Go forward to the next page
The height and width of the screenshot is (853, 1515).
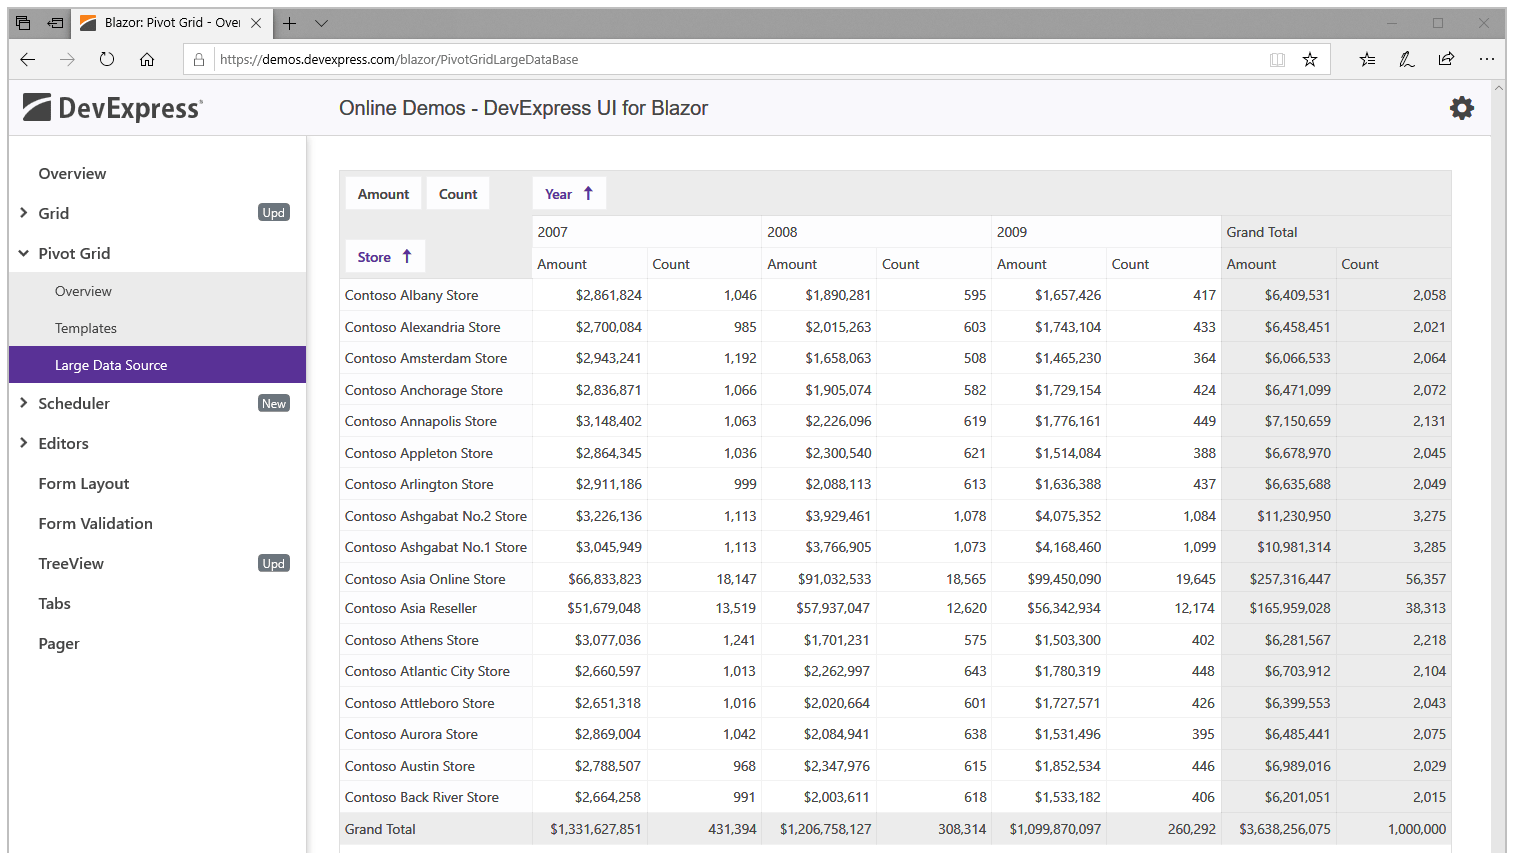click(67, 59)
